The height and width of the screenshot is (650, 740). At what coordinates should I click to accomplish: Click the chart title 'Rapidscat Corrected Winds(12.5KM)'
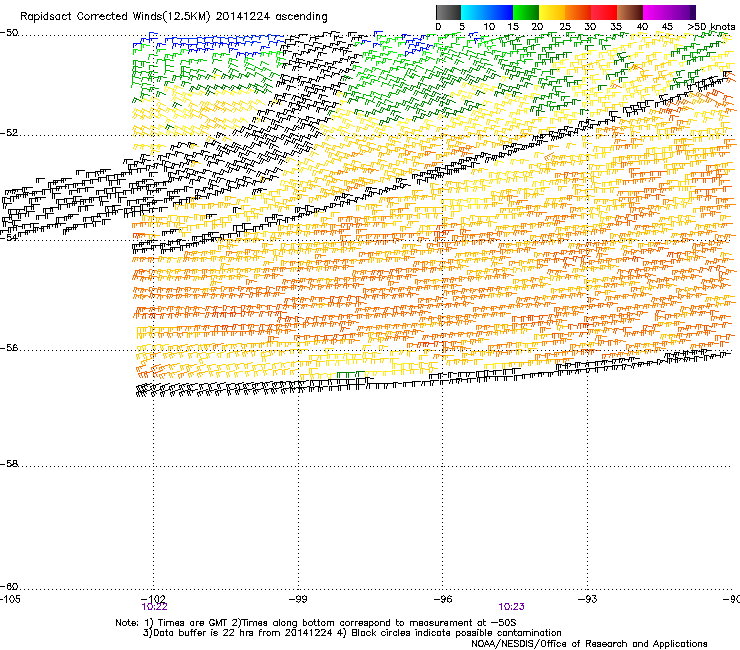point(115,17)
